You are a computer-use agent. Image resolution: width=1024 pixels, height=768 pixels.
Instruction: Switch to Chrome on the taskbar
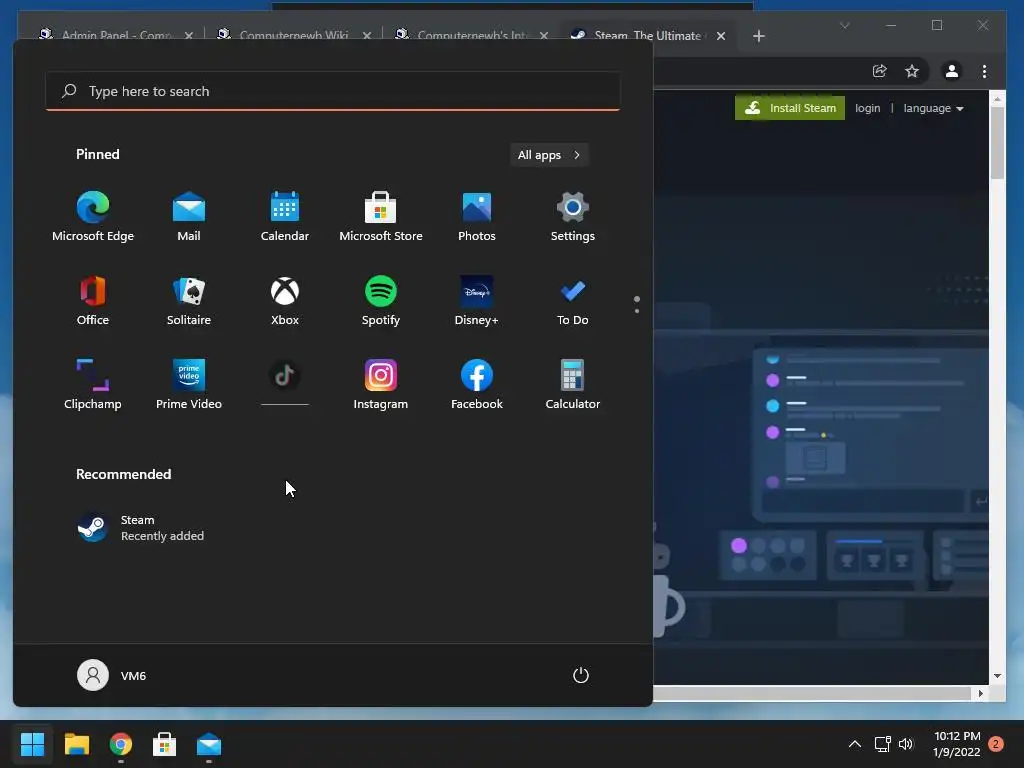coord(121,744)
